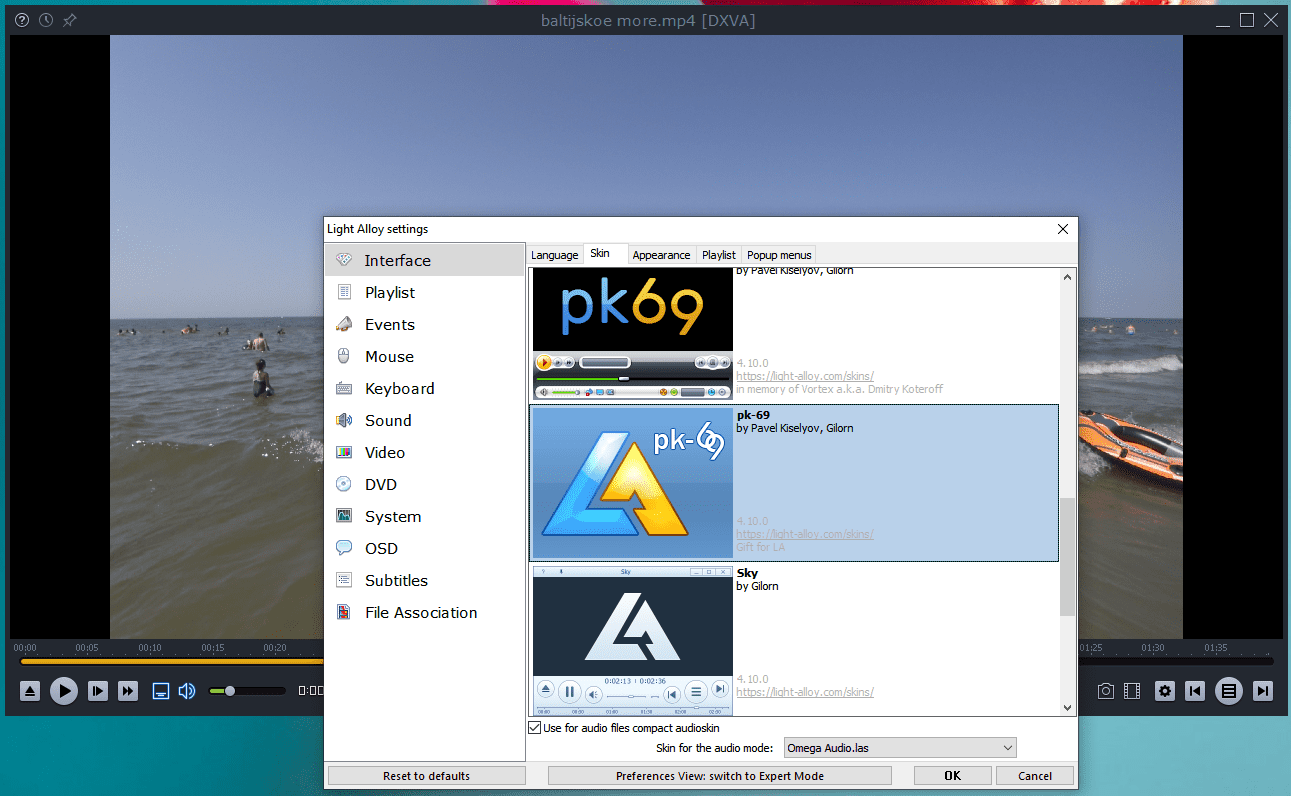Open Playlist section in the settings sidebar
1291x796 pixels.
pos(425,292)
